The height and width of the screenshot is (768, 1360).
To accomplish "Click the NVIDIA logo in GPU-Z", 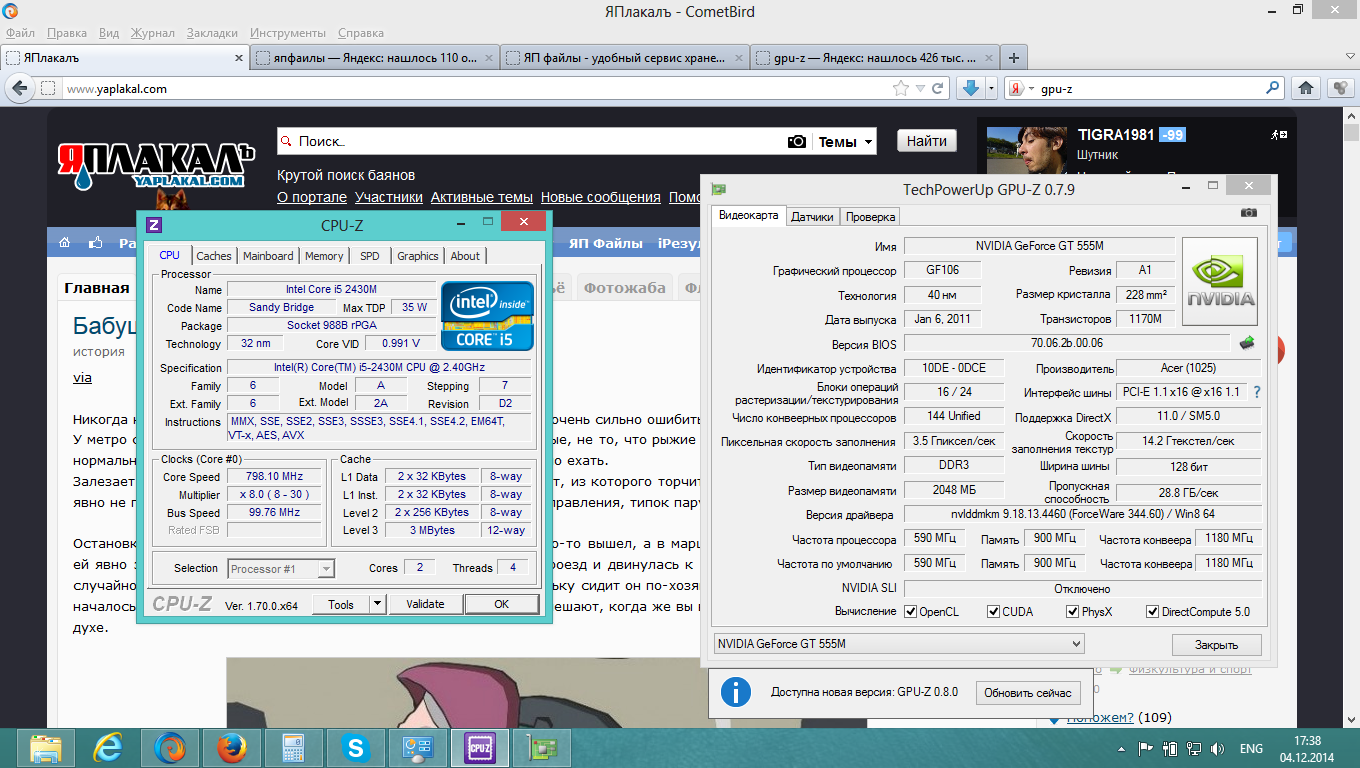I will pos(1219,281).
